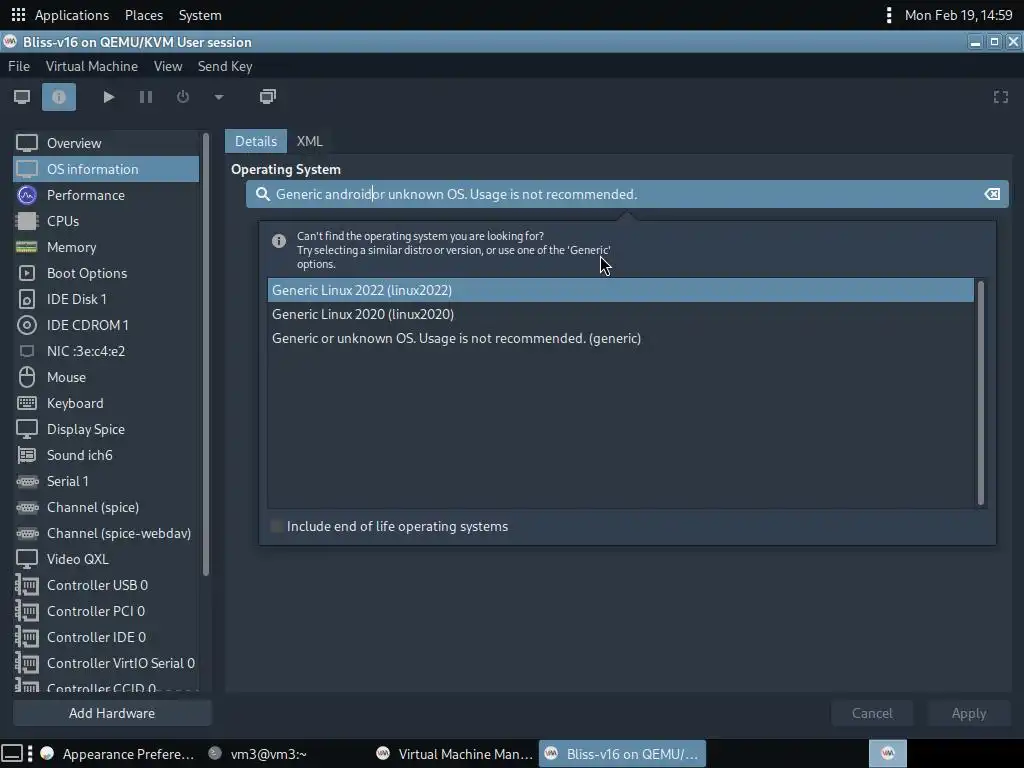Select Serial 1 device
Screen dimensions: 1024x768
point(106,481)
